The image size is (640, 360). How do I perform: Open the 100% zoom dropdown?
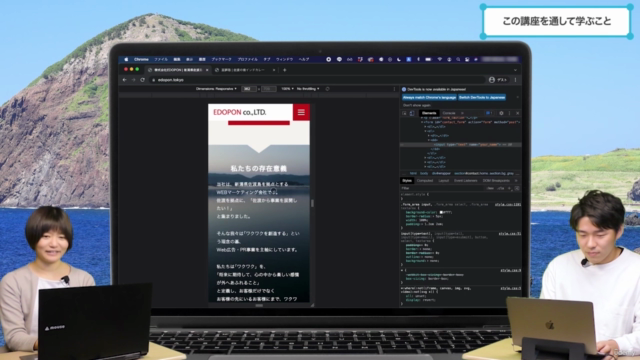click(287, 89)
